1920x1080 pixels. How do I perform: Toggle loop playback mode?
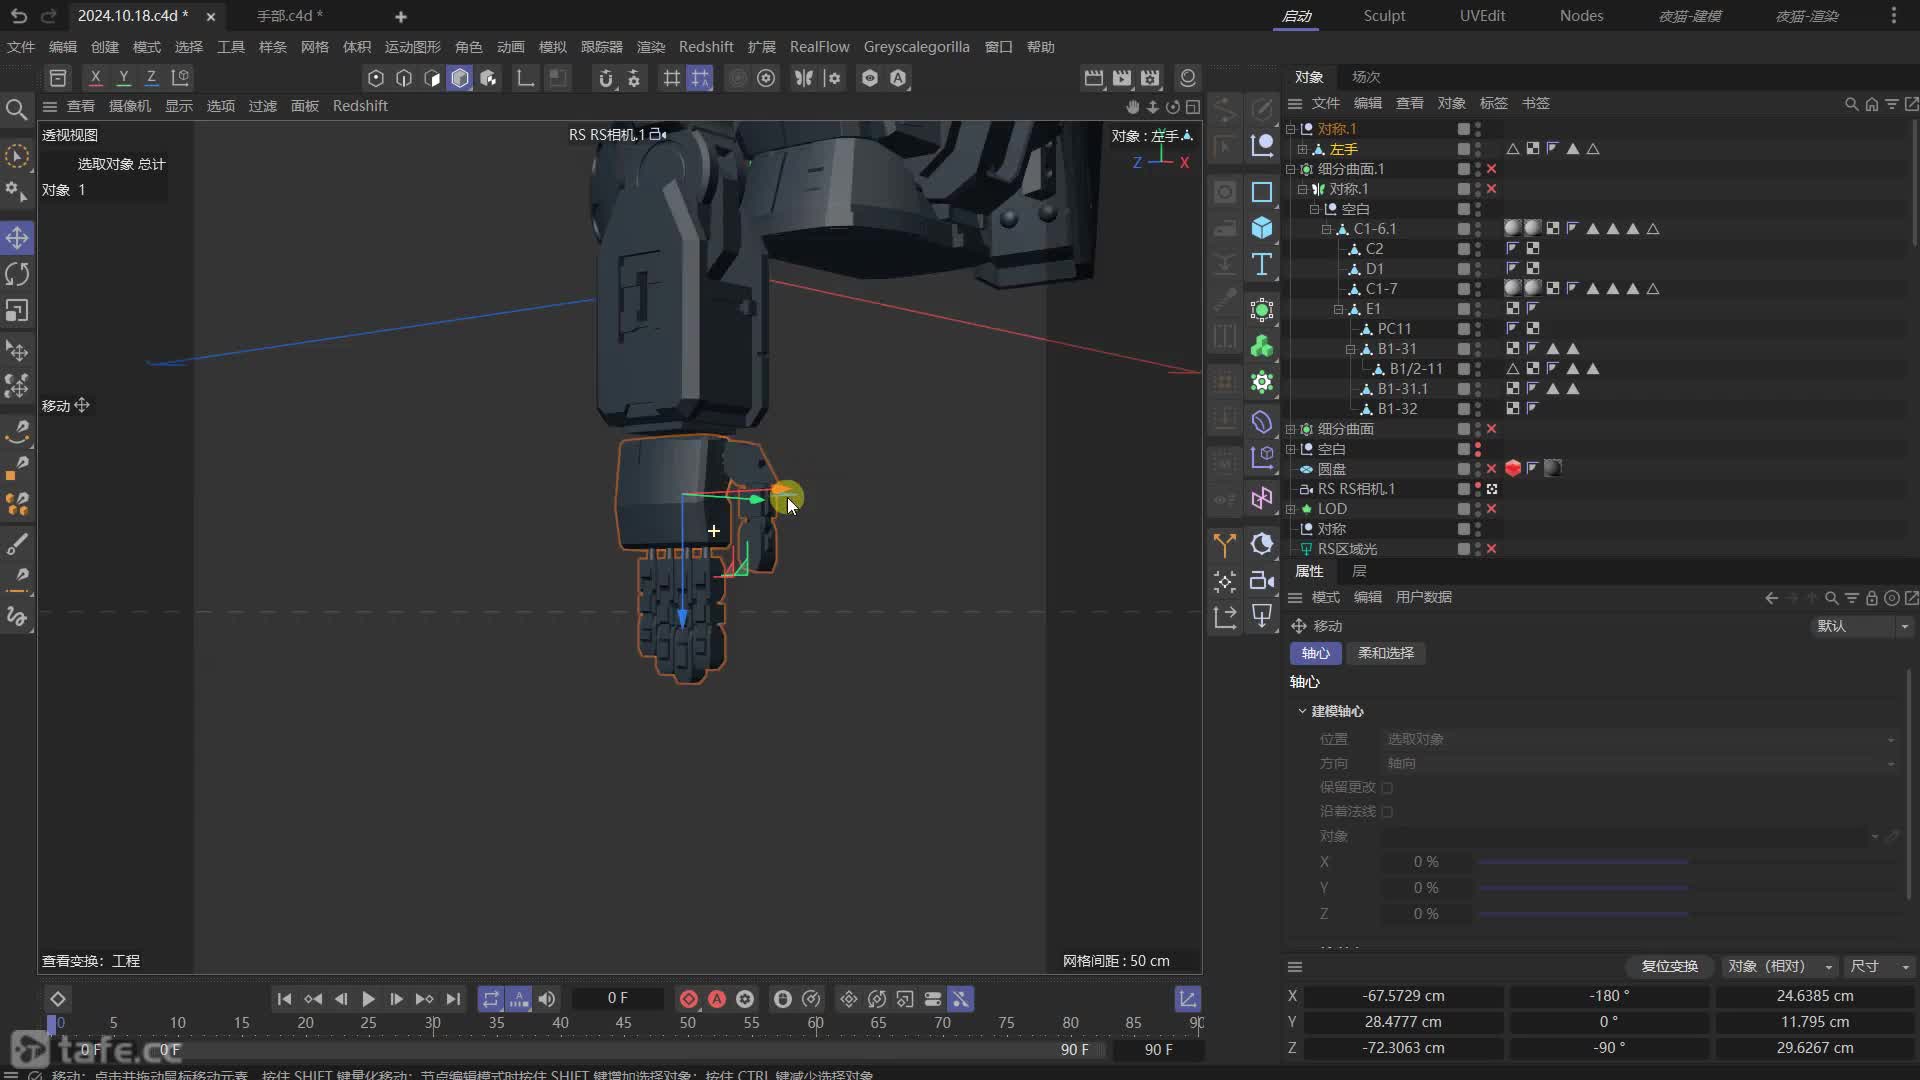click(490, 999)
